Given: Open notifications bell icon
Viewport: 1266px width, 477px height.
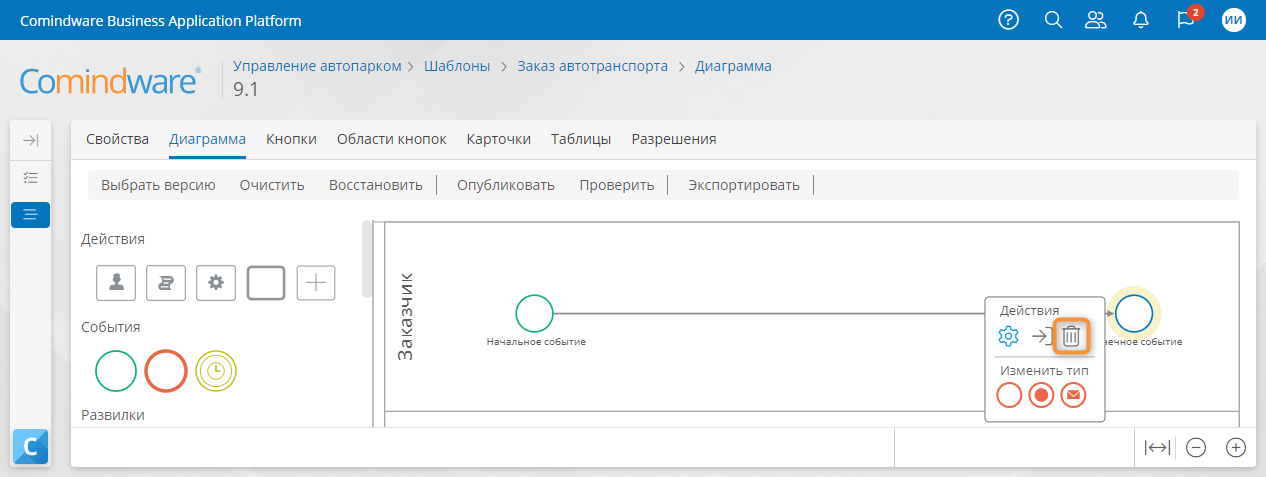Looking at the screenshot, I should pos(1141,20).
